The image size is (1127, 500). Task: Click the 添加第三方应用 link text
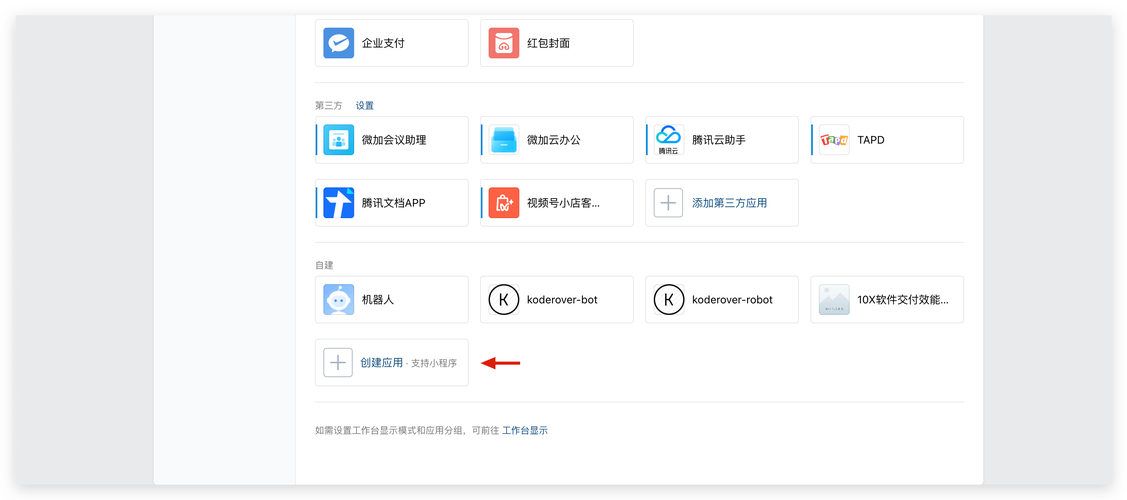point(729,203)
